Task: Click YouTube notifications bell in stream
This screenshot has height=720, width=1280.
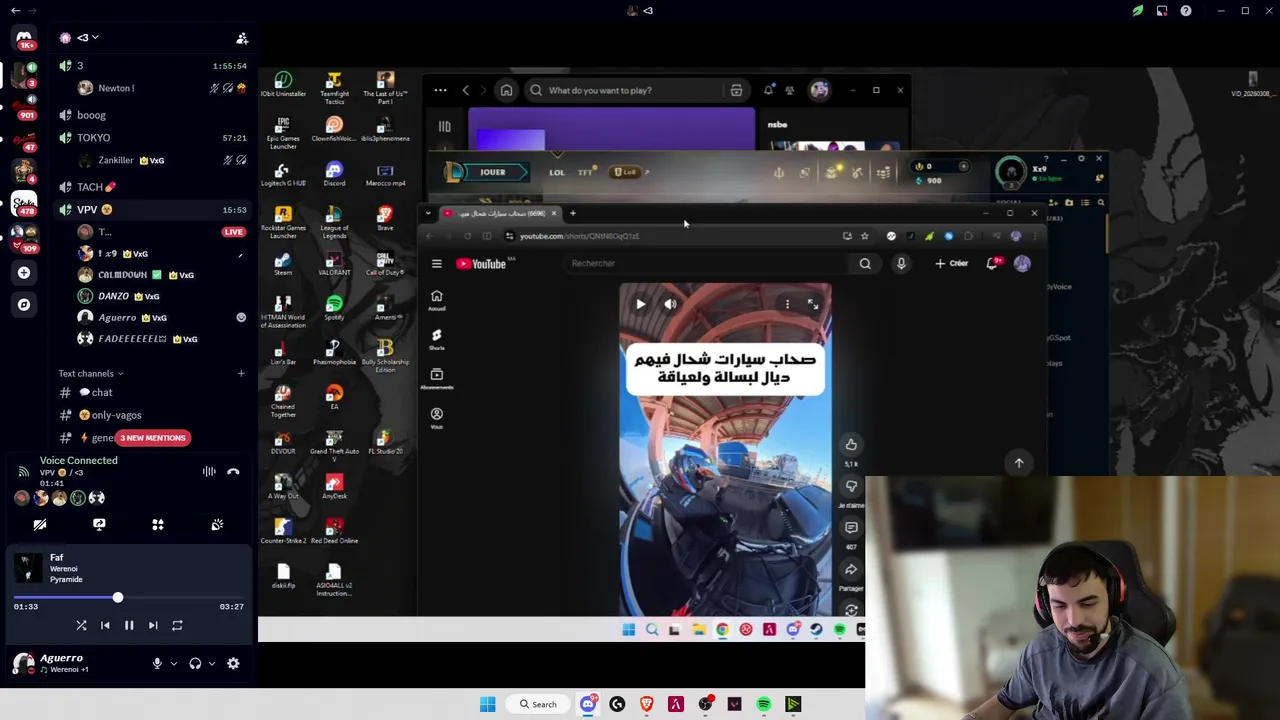Action: click(x=993, y=263)
